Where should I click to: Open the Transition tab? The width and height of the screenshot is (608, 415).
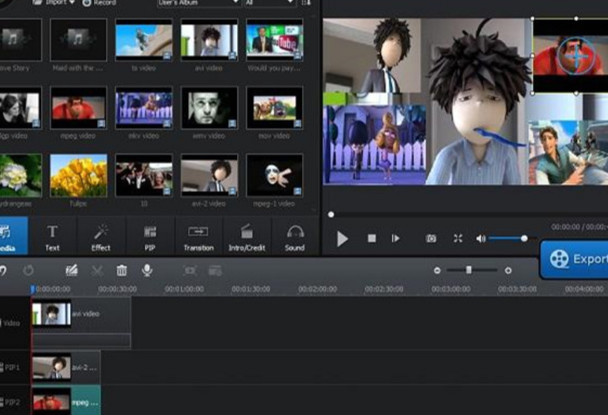pyautogui.click(x=199, y=237)
